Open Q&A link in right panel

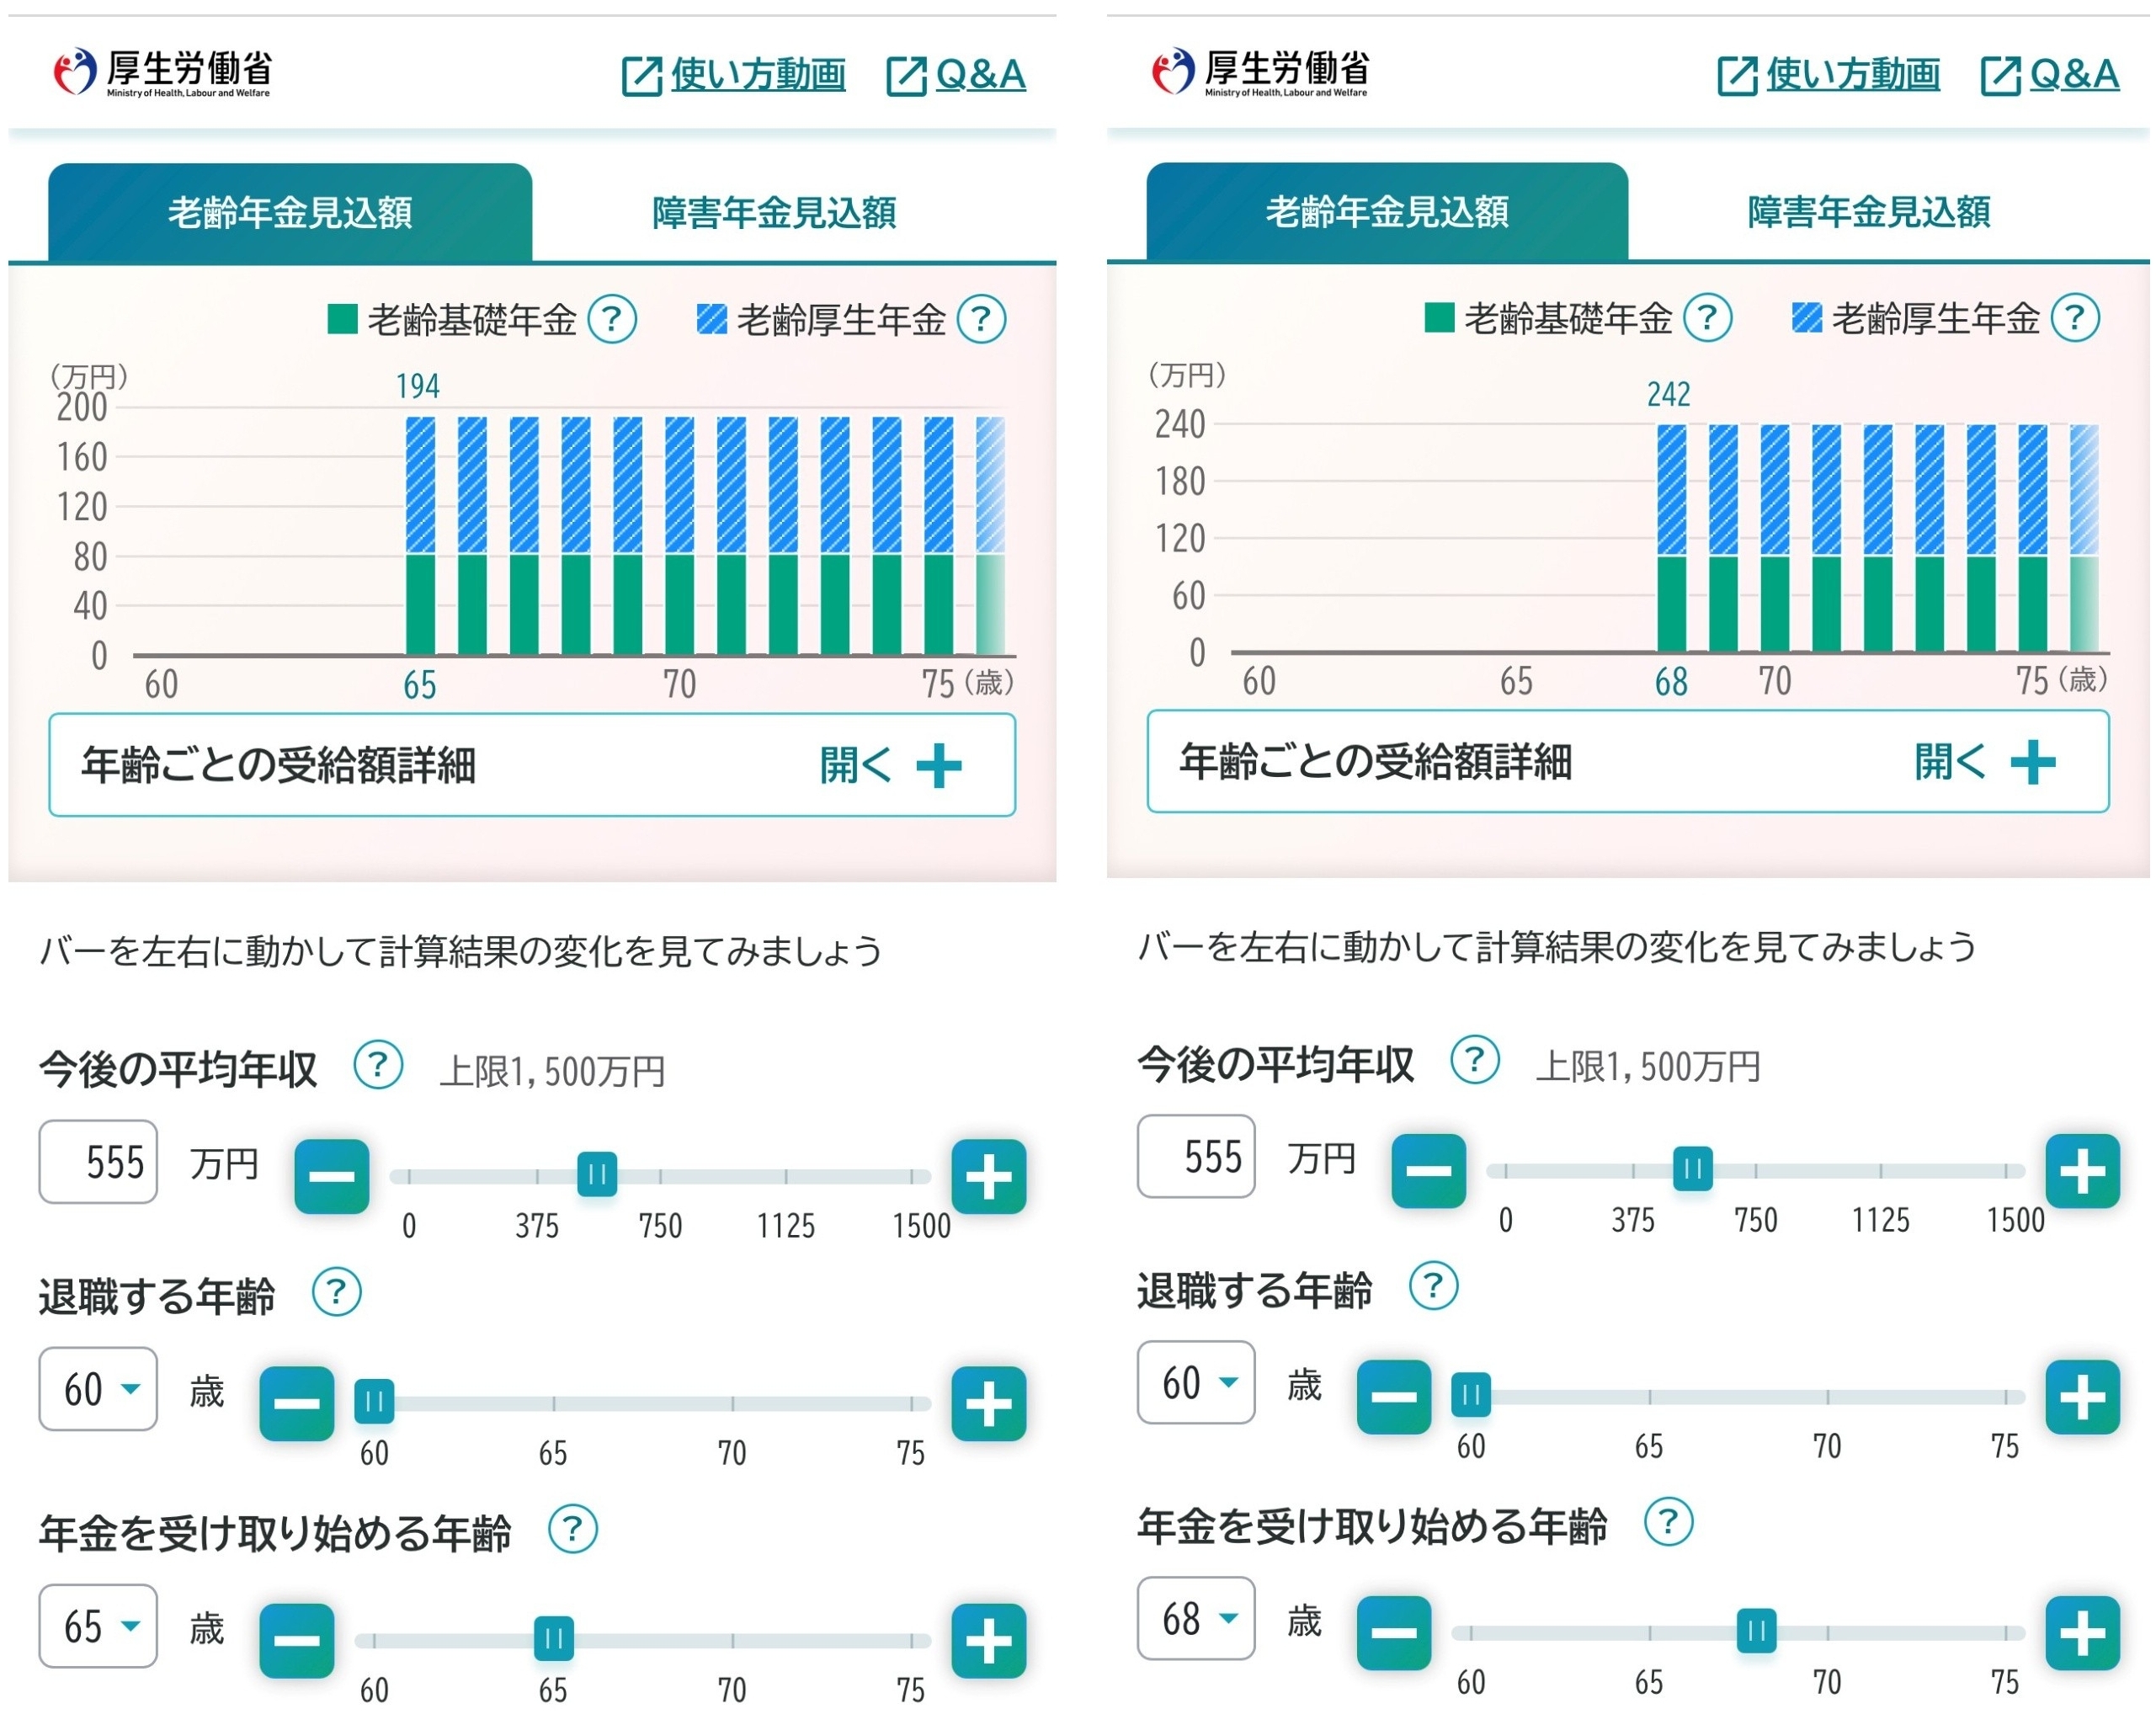point(2050,75)
